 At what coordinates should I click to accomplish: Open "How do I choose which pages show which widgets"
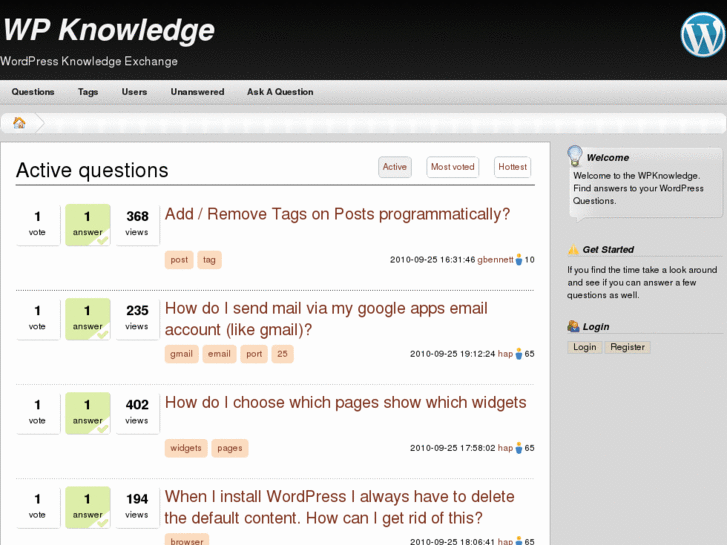pos(345,403)
